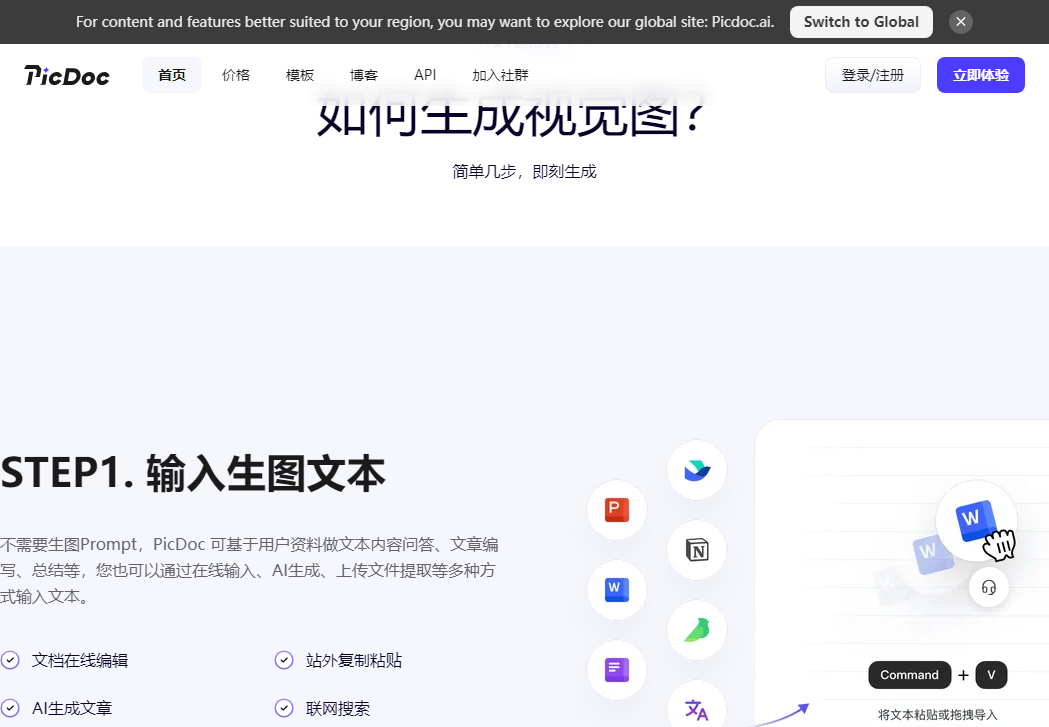Open the API nav link
Viewport: 1049px width, 727px height.
click(x=425, y=75)
